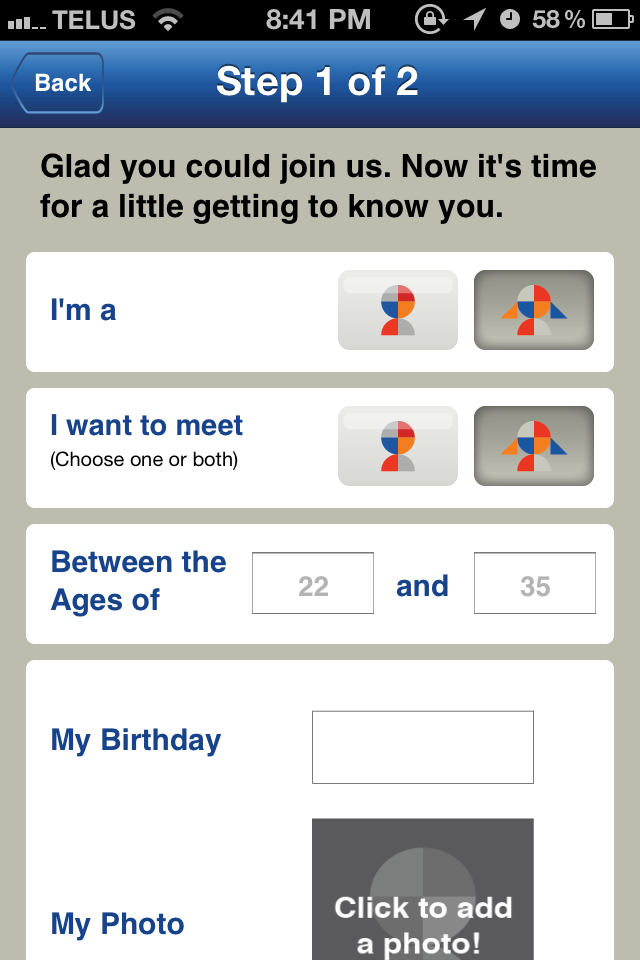Choose female icon in "I want to meet"
The height and width of the screenshot is (960, 640).
[x=533, y=446]
